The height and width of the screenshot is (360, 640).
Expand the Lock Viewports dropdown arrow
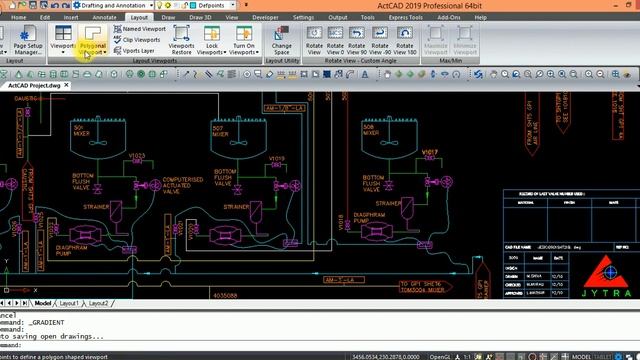[224, 52]
